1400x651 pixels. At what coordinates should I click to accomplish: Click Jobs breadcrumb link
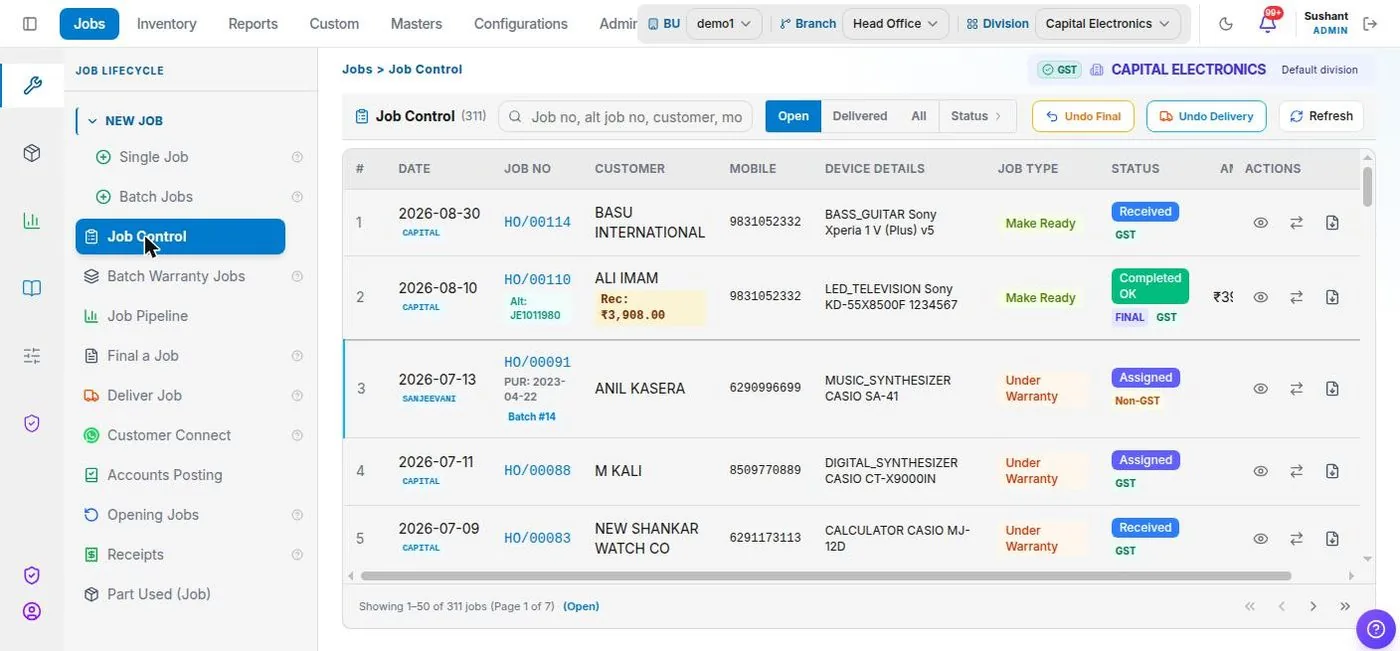tap(357, 69)
